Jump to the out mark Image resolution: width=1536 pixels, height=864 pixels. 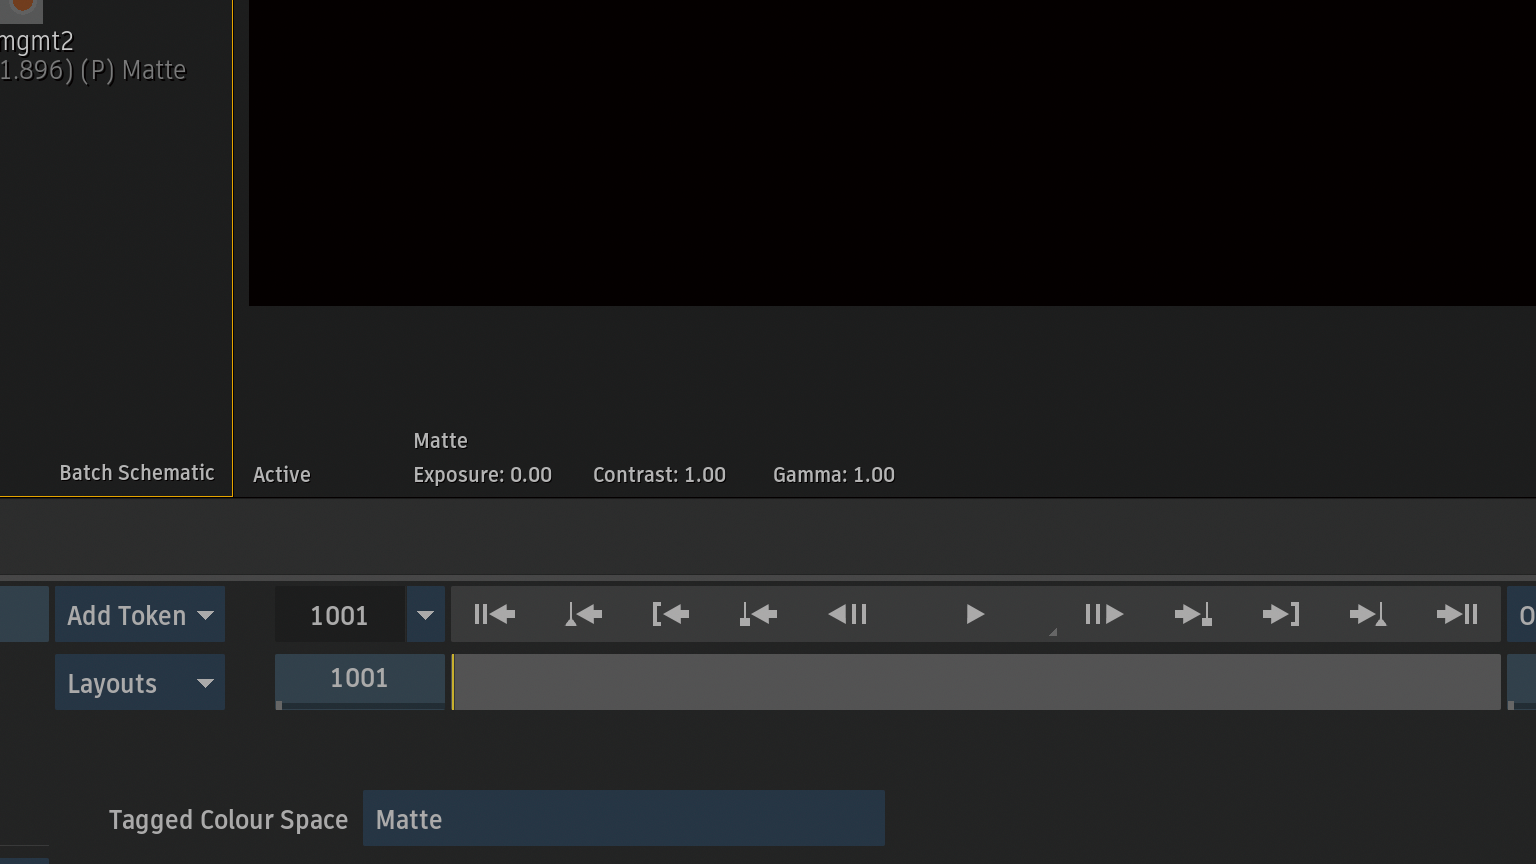[1281, 614]
